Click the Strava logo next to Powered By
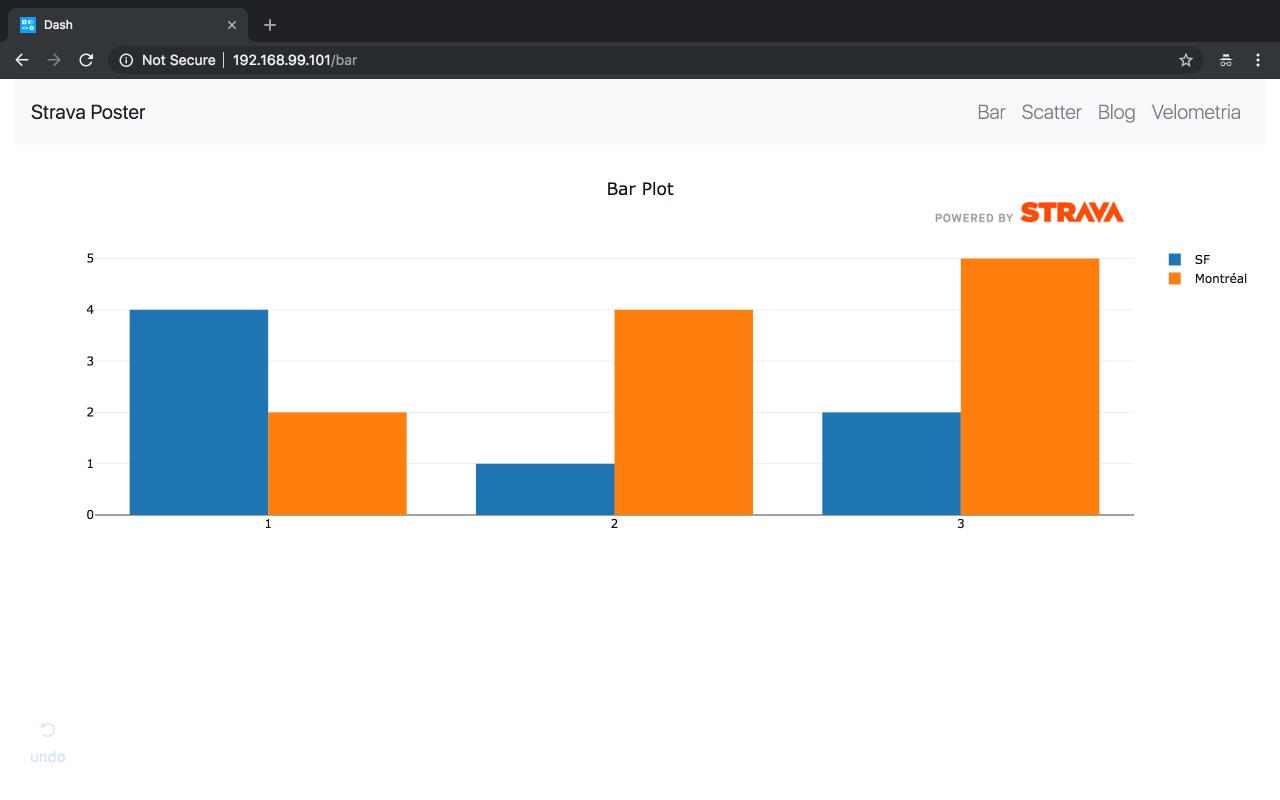1280x800 pixels. (x=1071, y=211)
